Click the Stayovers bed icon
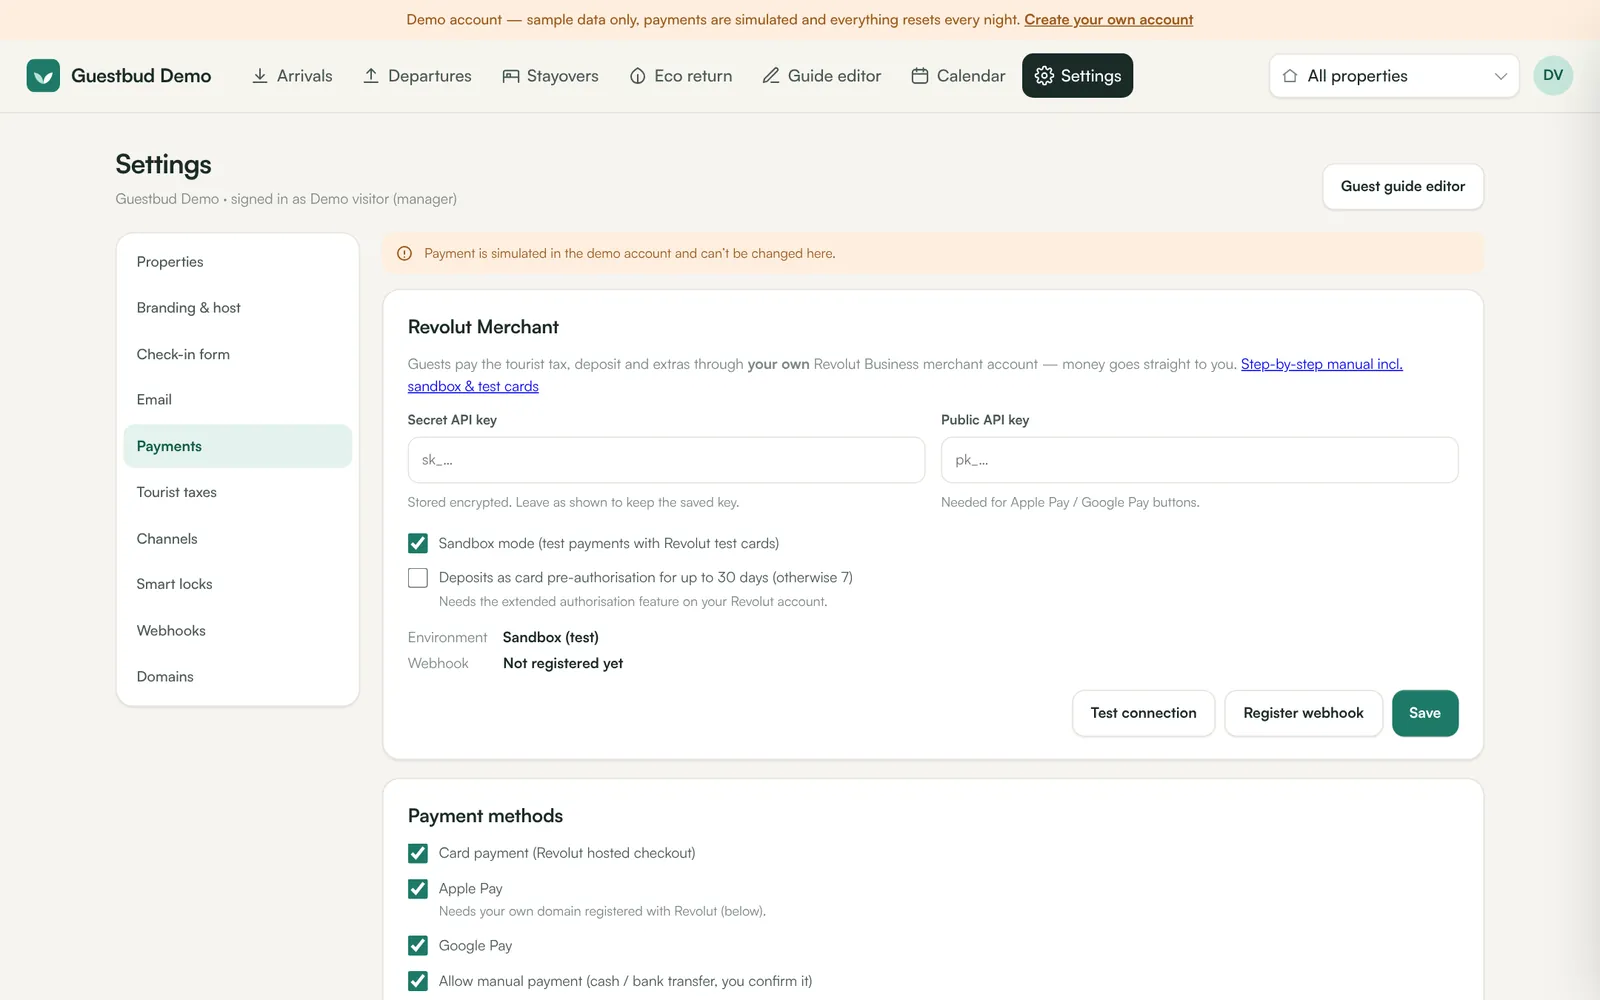 tap(511, 76)
